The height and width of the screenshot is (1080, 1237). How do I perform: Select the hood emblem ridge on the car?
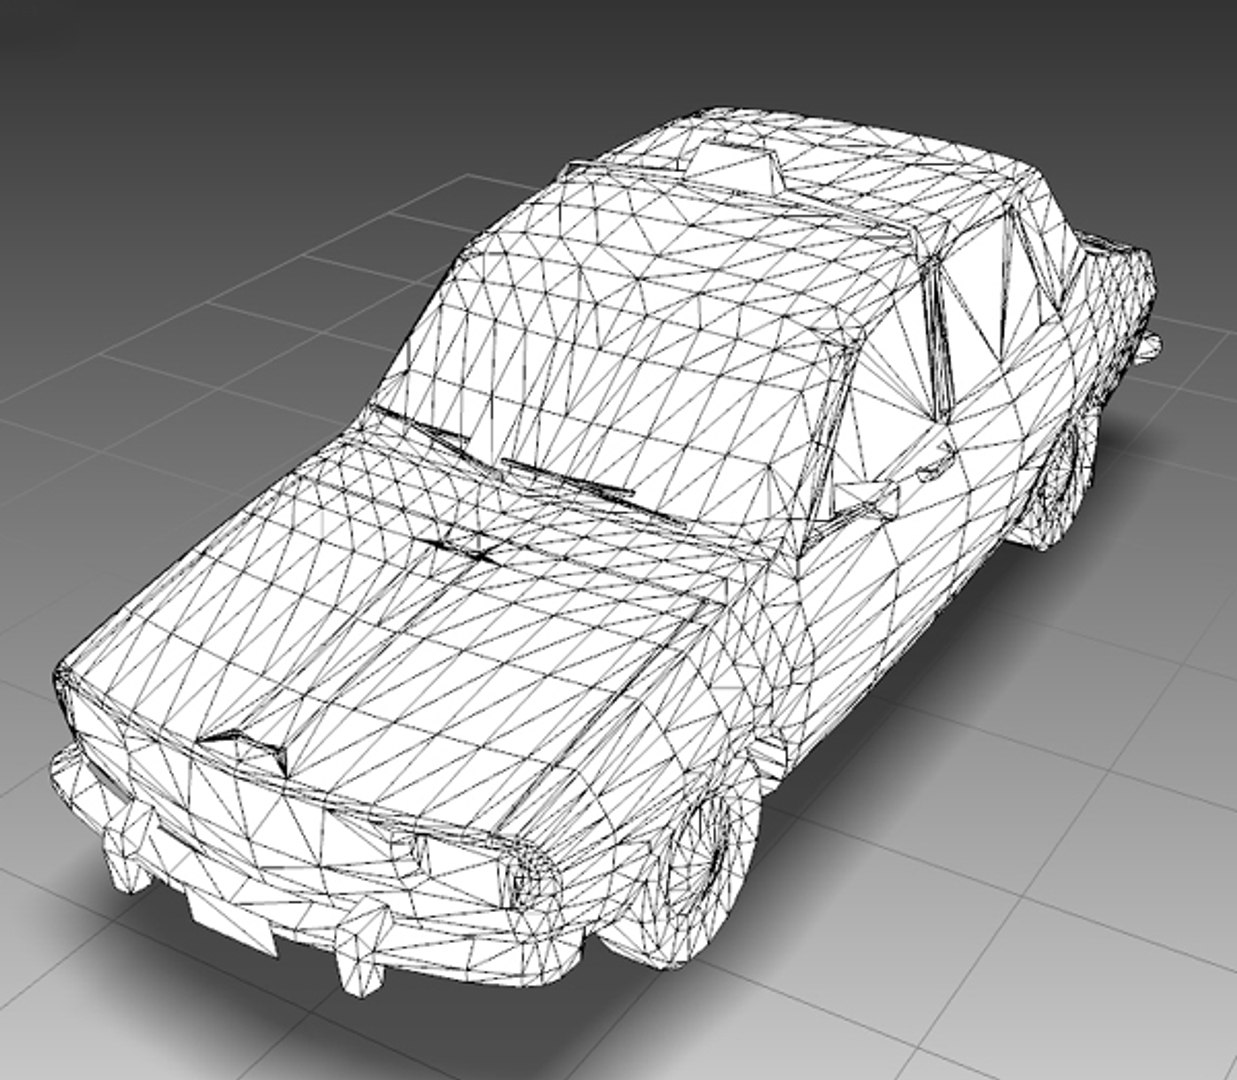(244, 748)
